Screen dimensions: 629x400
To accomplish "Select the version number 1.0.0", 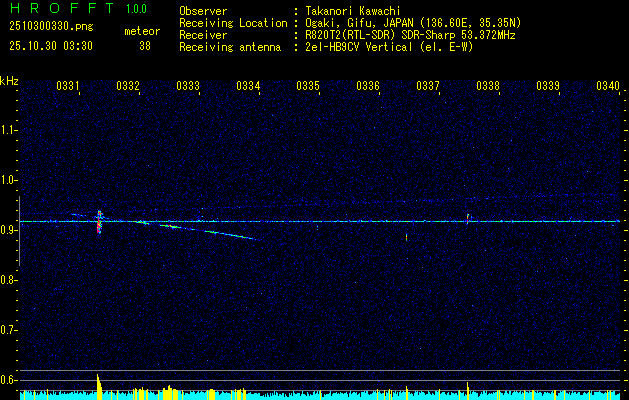I will click(136, 9).
